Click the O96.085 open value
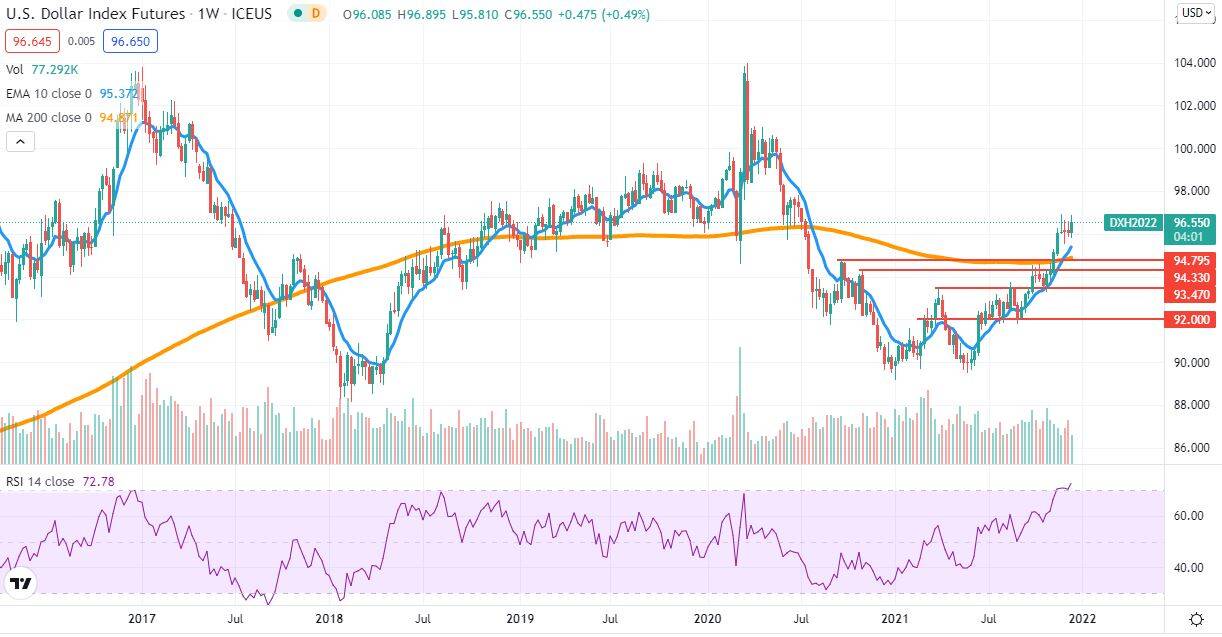 tap(368, 14)
